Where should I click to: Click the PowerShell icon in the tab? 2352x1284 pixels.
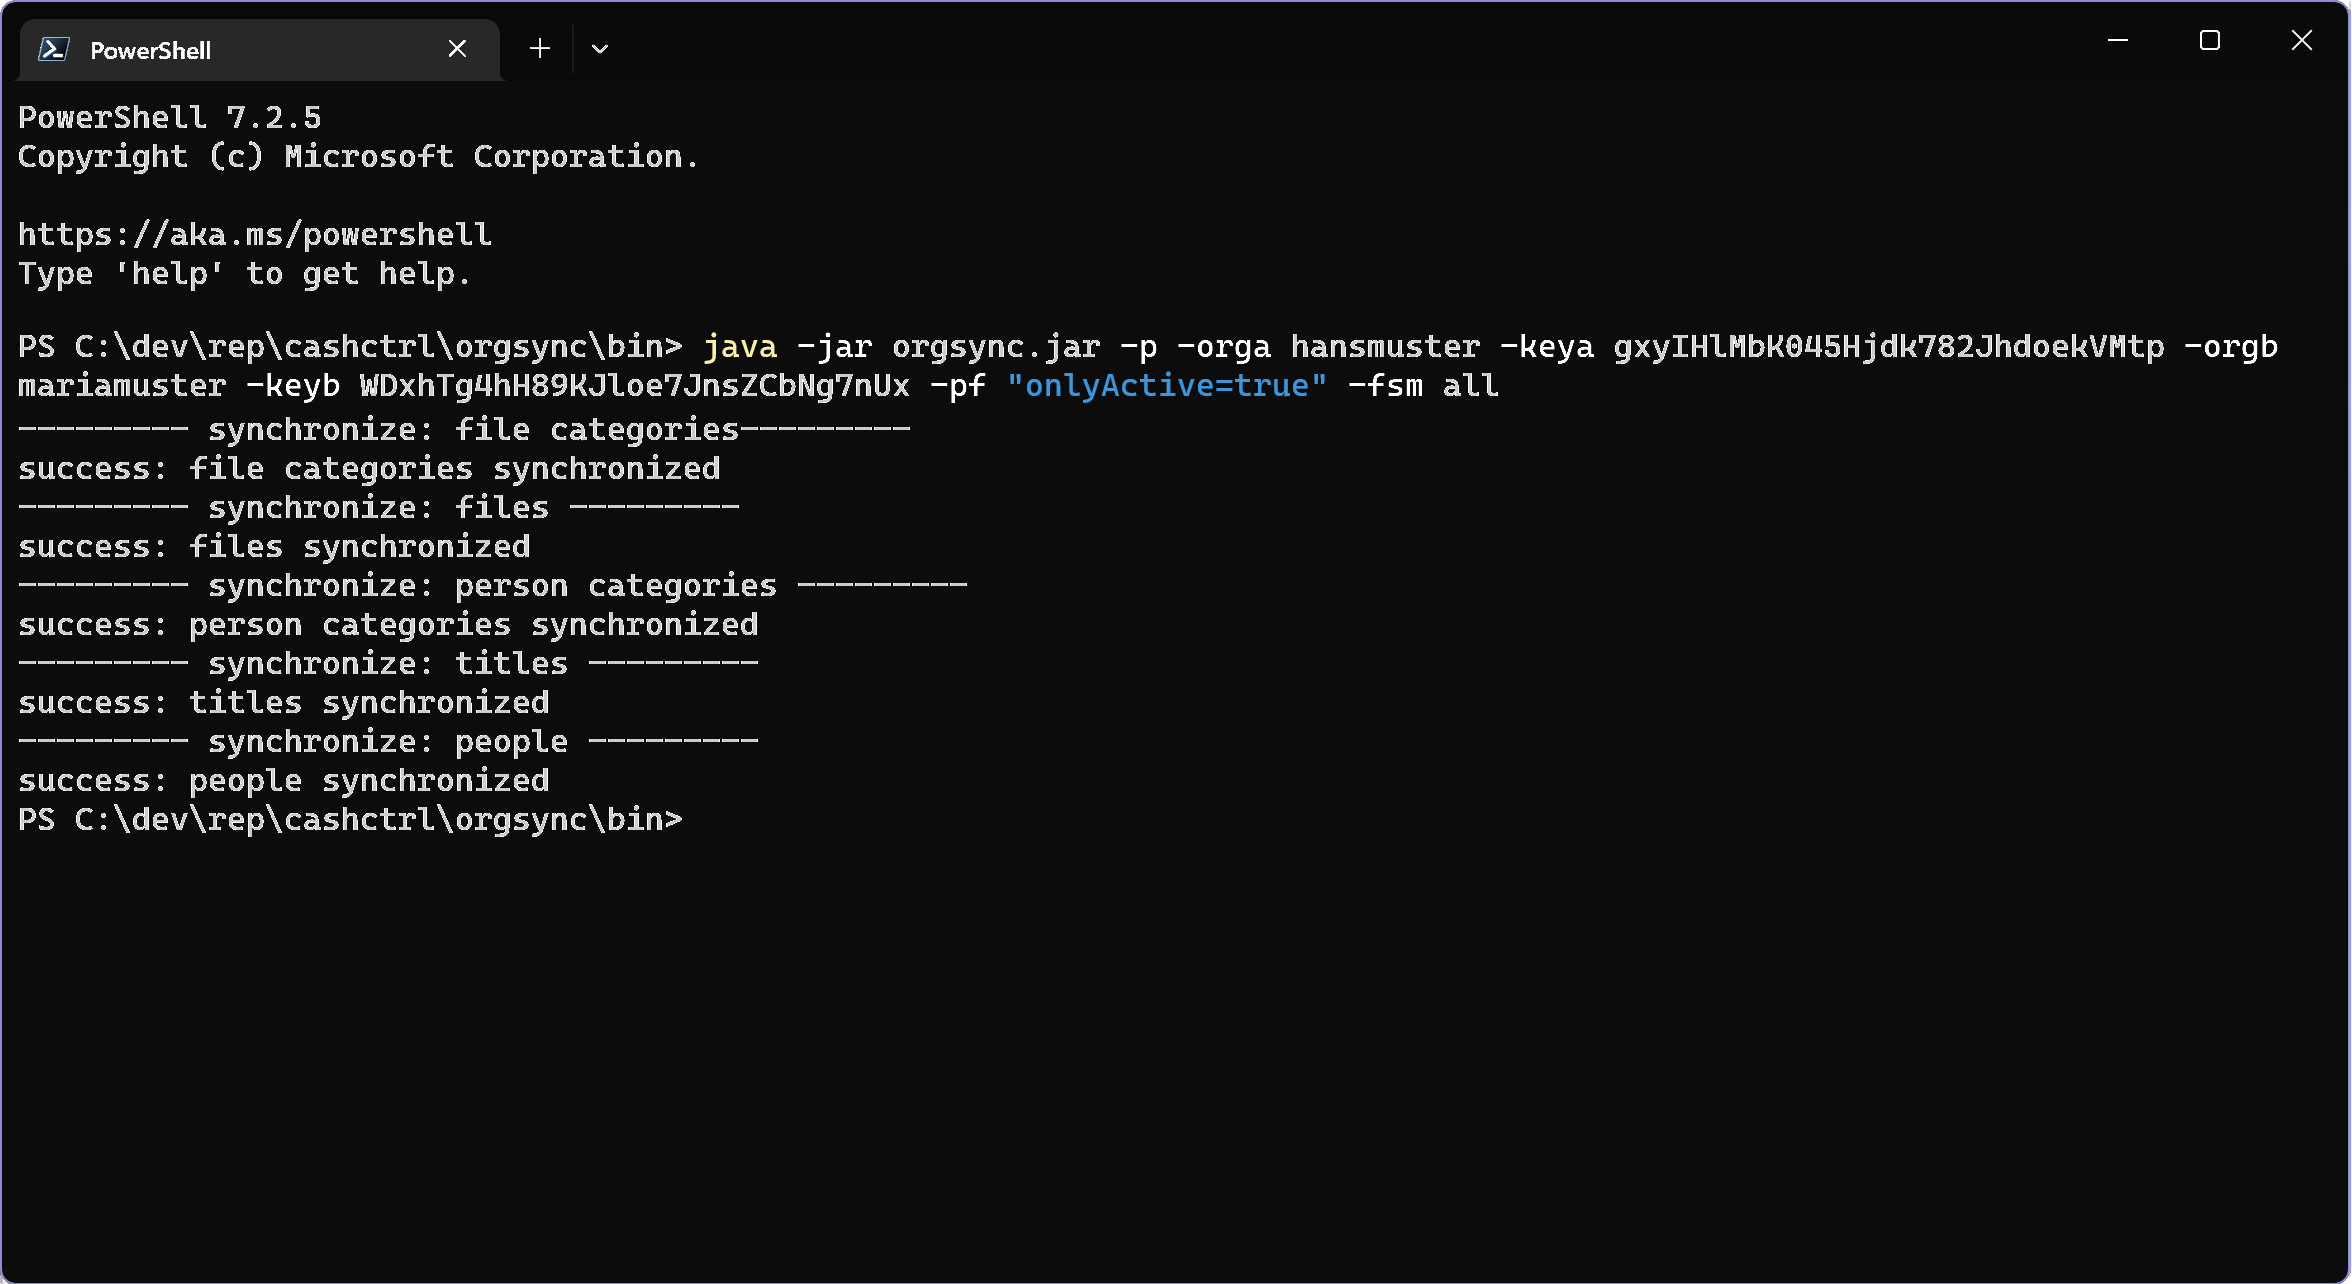tap(54, 49)
